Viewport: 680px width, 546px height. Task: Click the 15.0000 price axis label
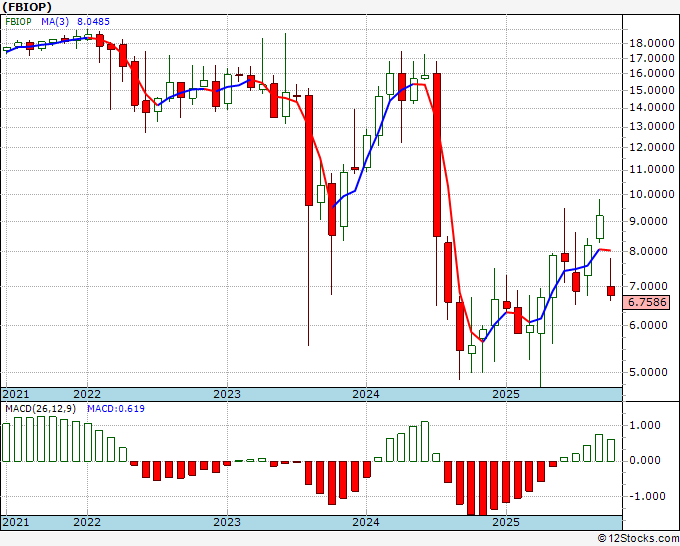coord(652,91)
